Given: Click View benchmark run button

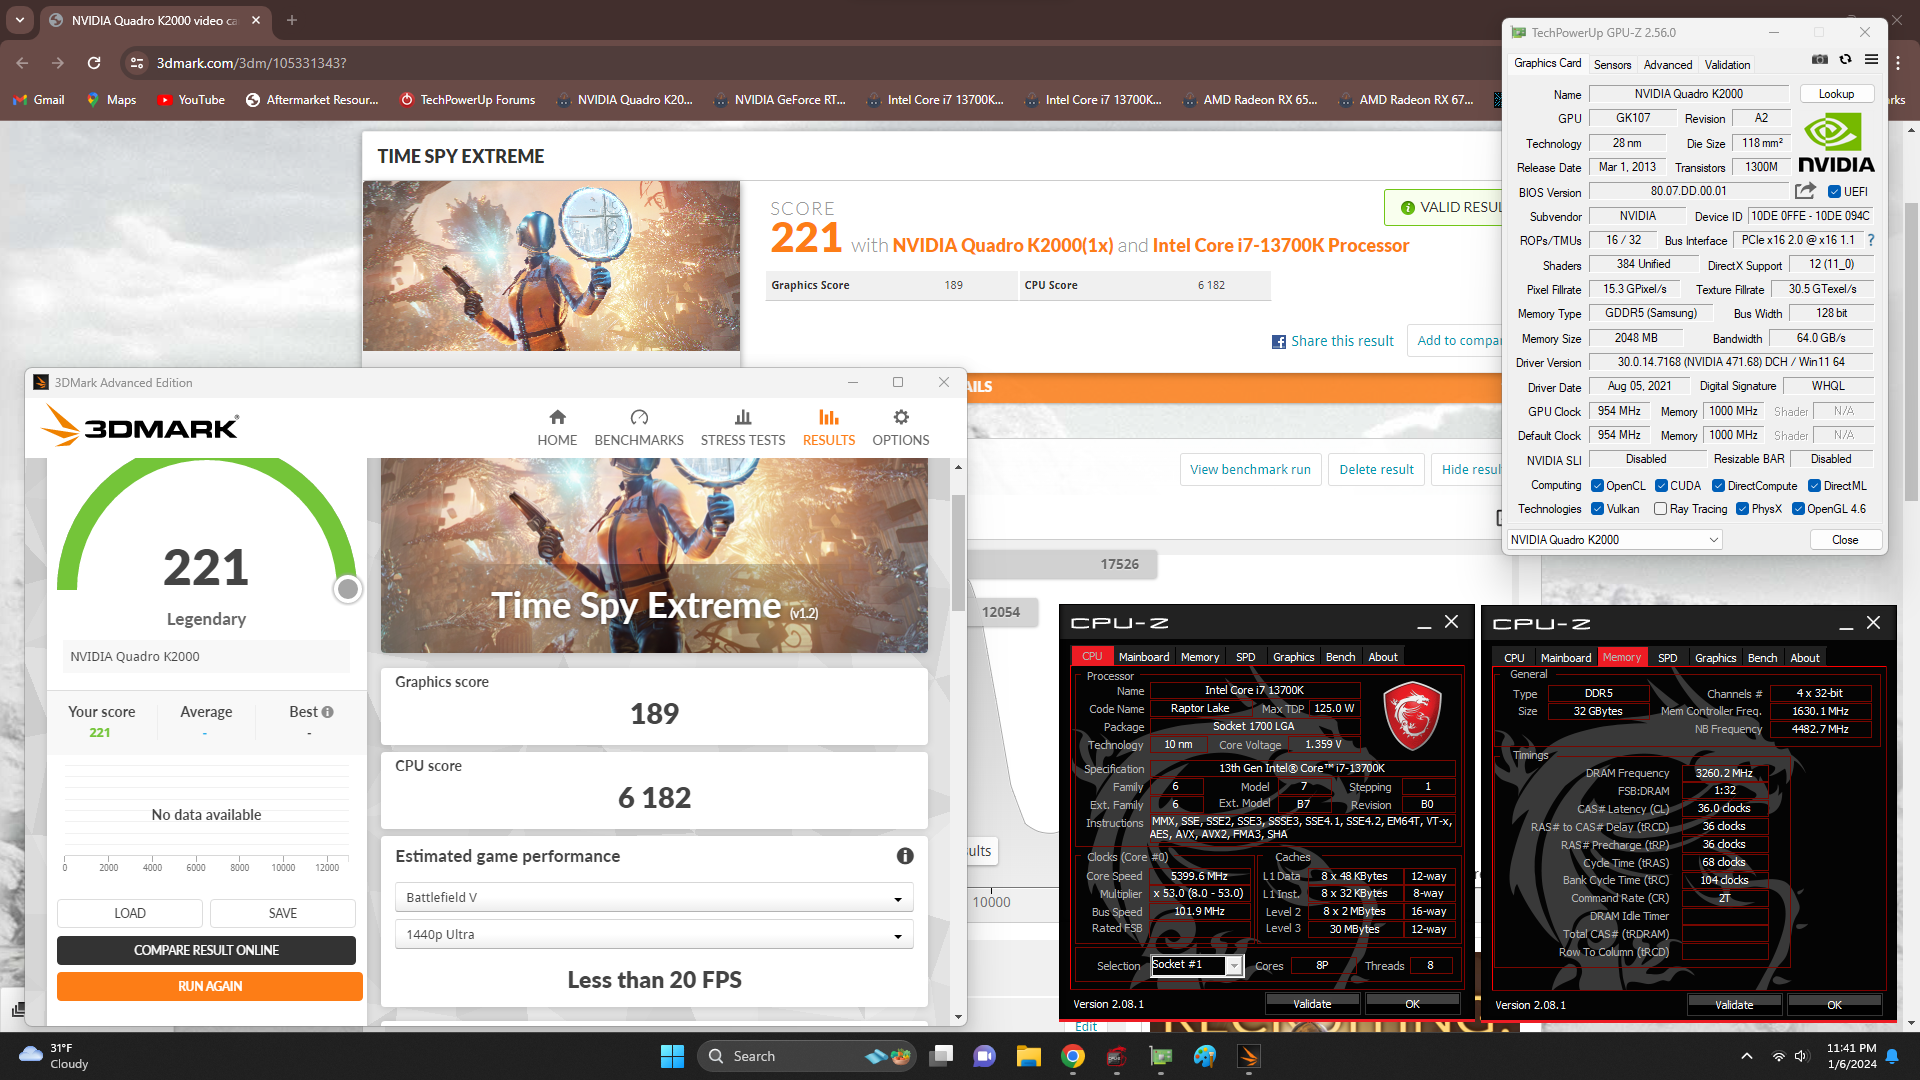Looking at the screenshot, I should [x=1250, y=469].
